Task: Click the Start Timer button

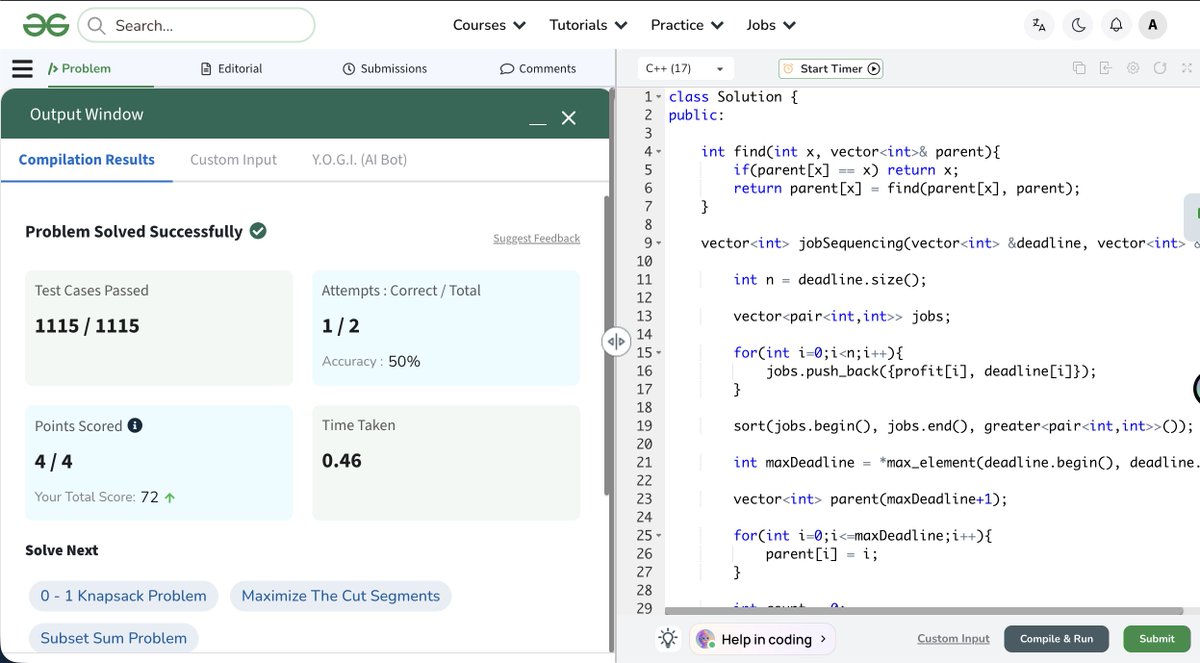Action: (831, 69)
